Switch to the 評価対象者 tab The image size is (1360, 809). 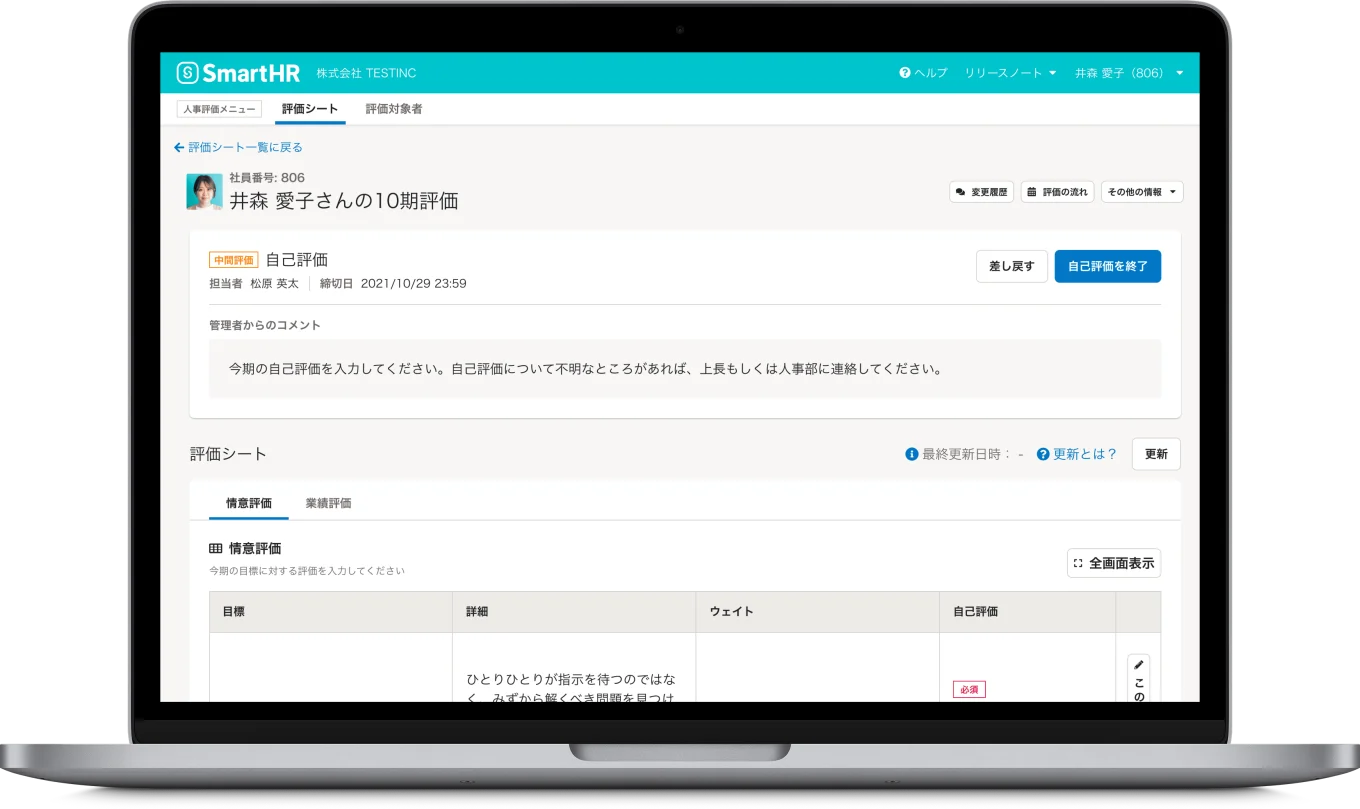point(394,109)
